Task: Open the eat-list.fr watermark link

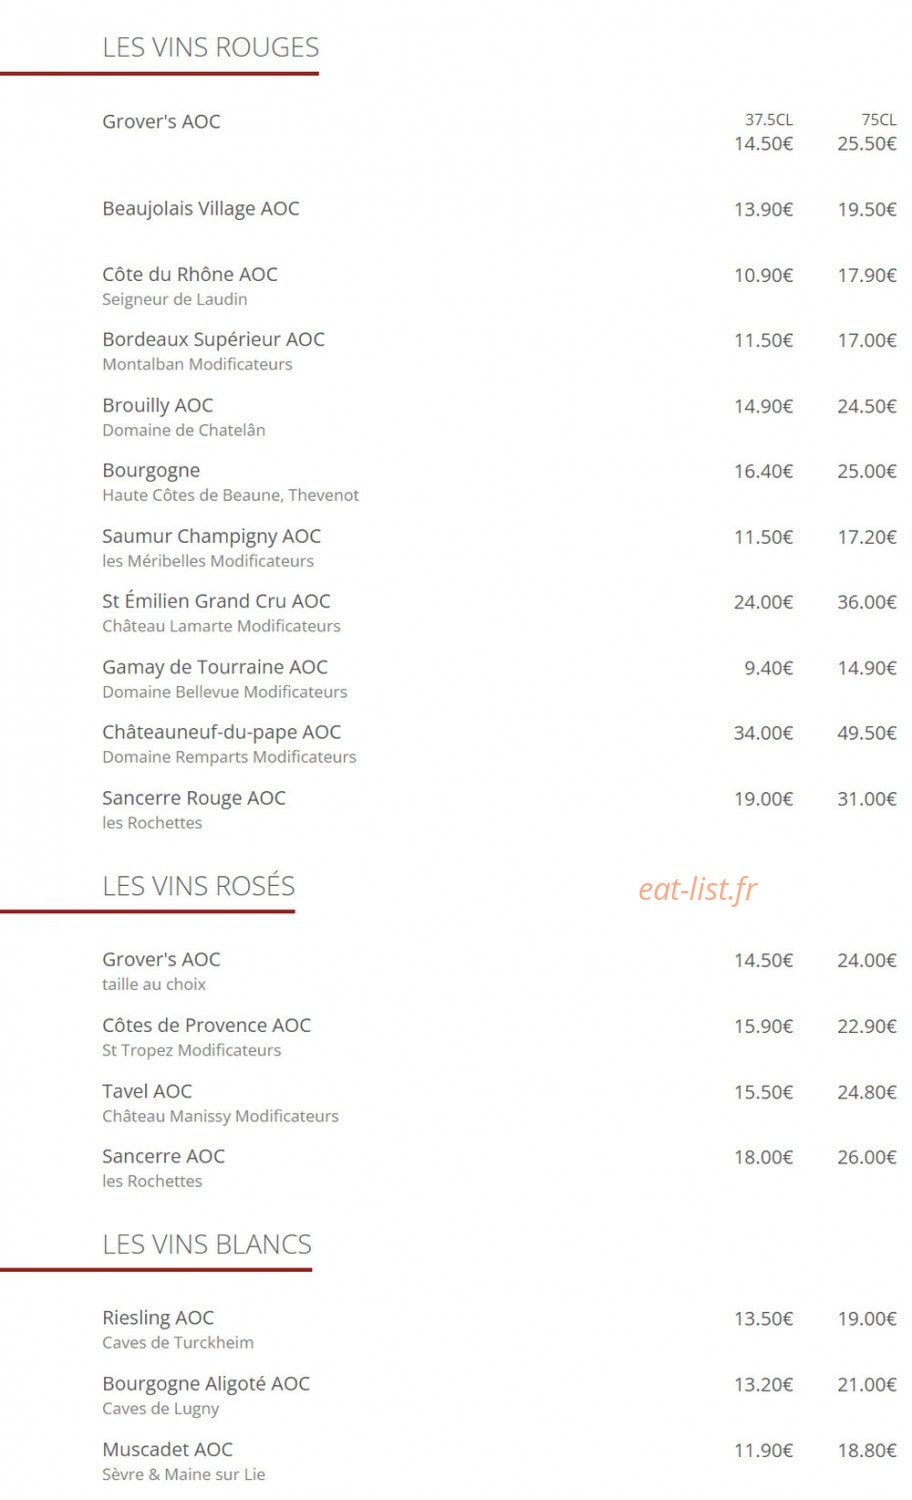Action: (x=698, y=888)
